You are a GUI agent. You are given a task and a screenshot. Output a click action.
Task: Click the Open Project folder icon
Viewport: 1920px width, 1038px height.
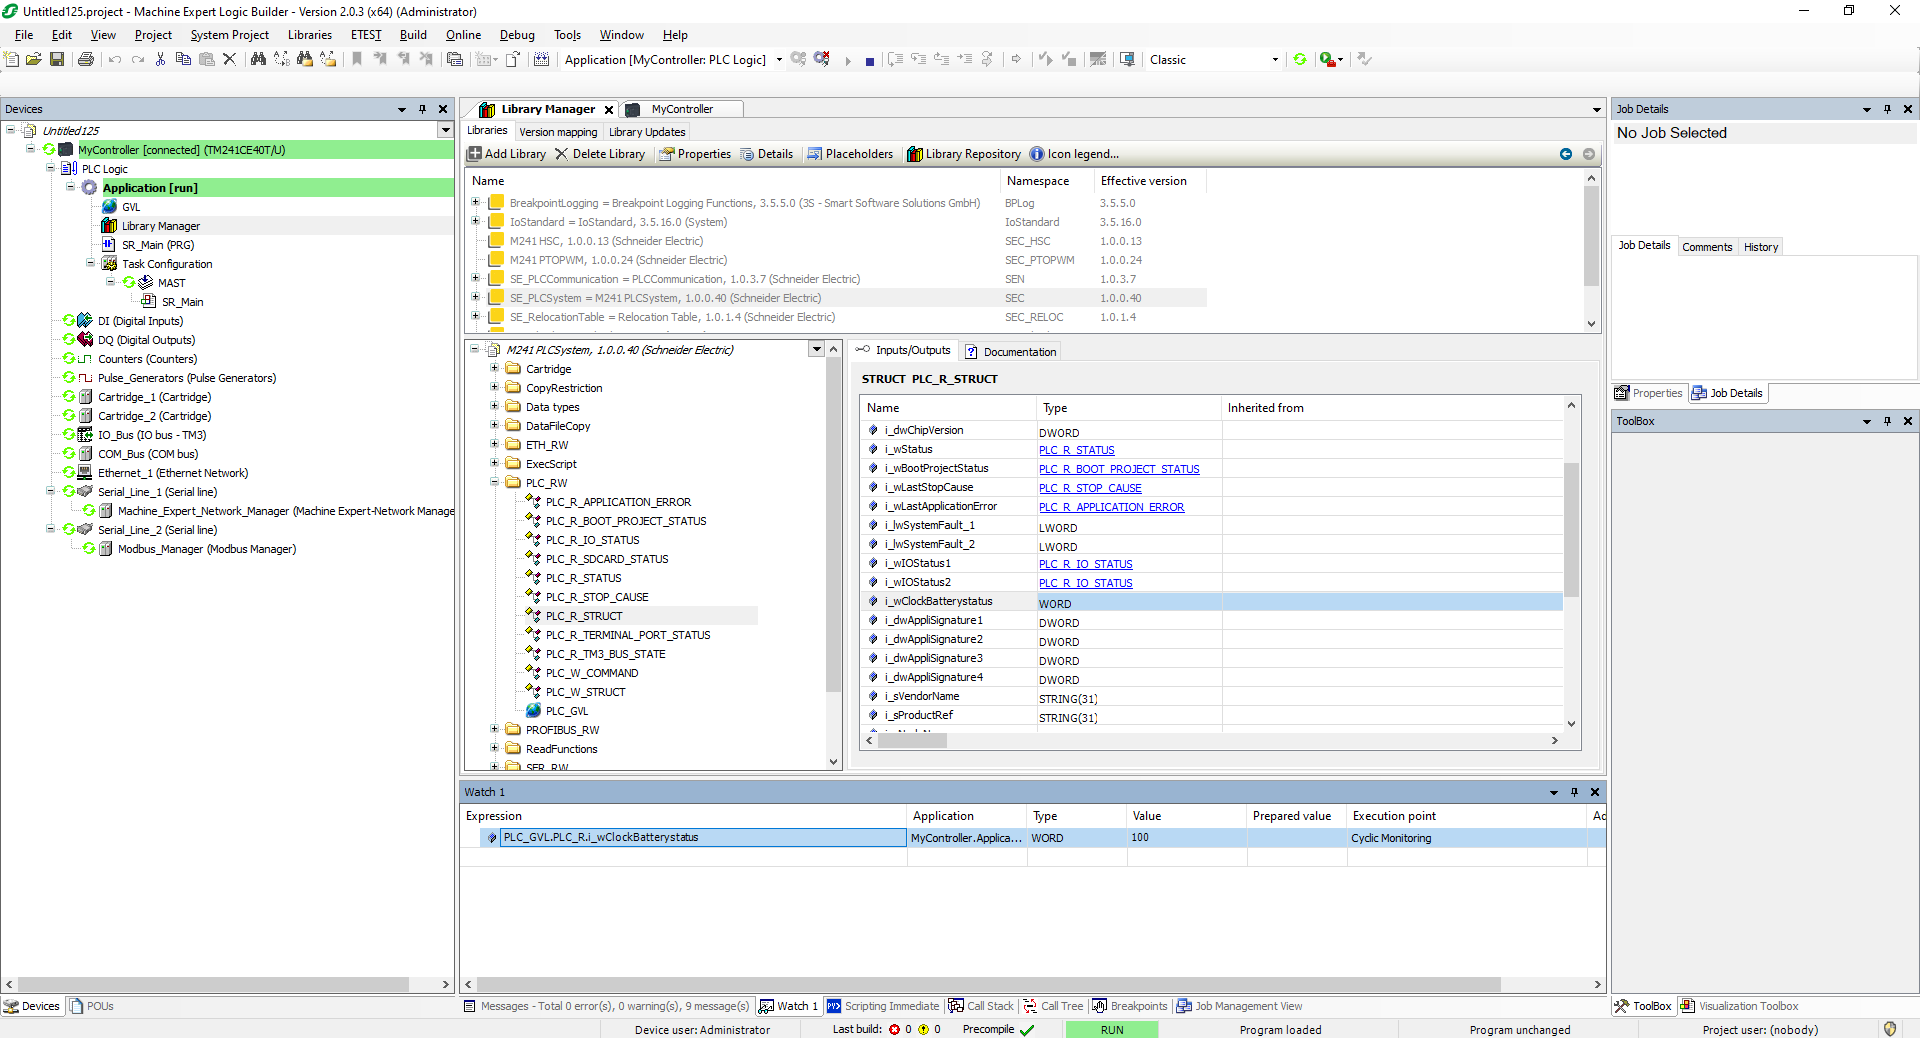(x=34, y=60)
